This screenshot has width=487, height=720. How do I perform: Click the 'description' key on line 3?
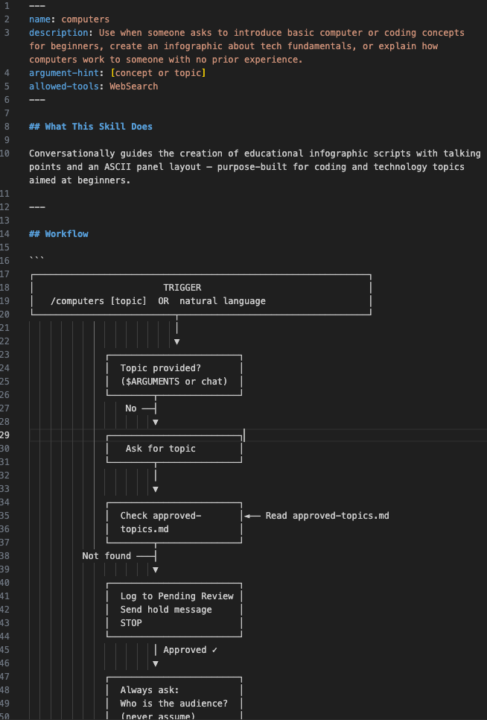click(x=58, y=33)
